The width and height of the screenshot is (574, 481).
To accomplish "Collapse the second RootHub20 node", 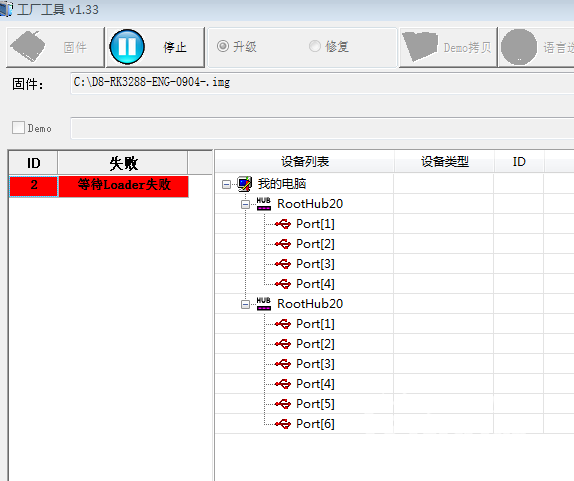I will click(246, 304).
